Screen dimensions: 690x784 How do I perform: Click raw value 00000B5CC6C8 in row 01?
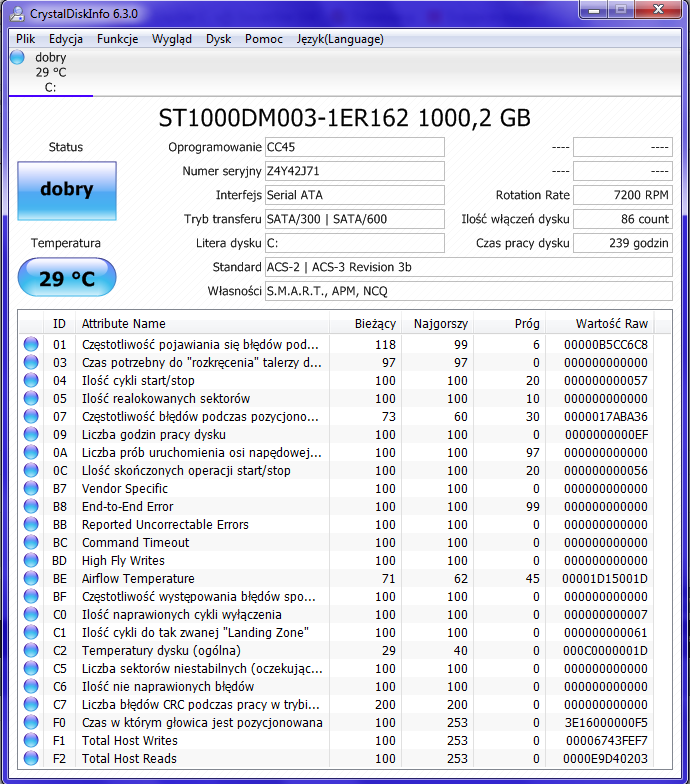coord(606,344)
